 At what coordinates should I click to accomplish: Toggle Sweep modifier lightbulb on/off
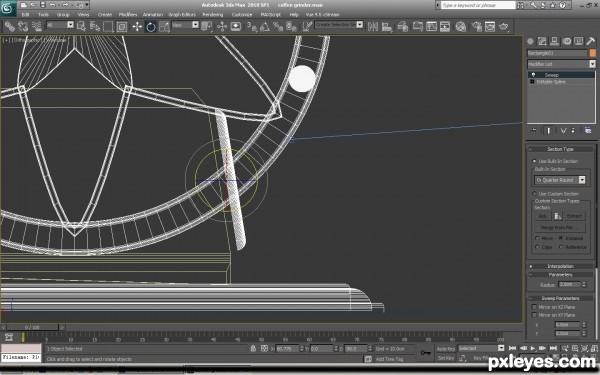[x=533, y=75]
